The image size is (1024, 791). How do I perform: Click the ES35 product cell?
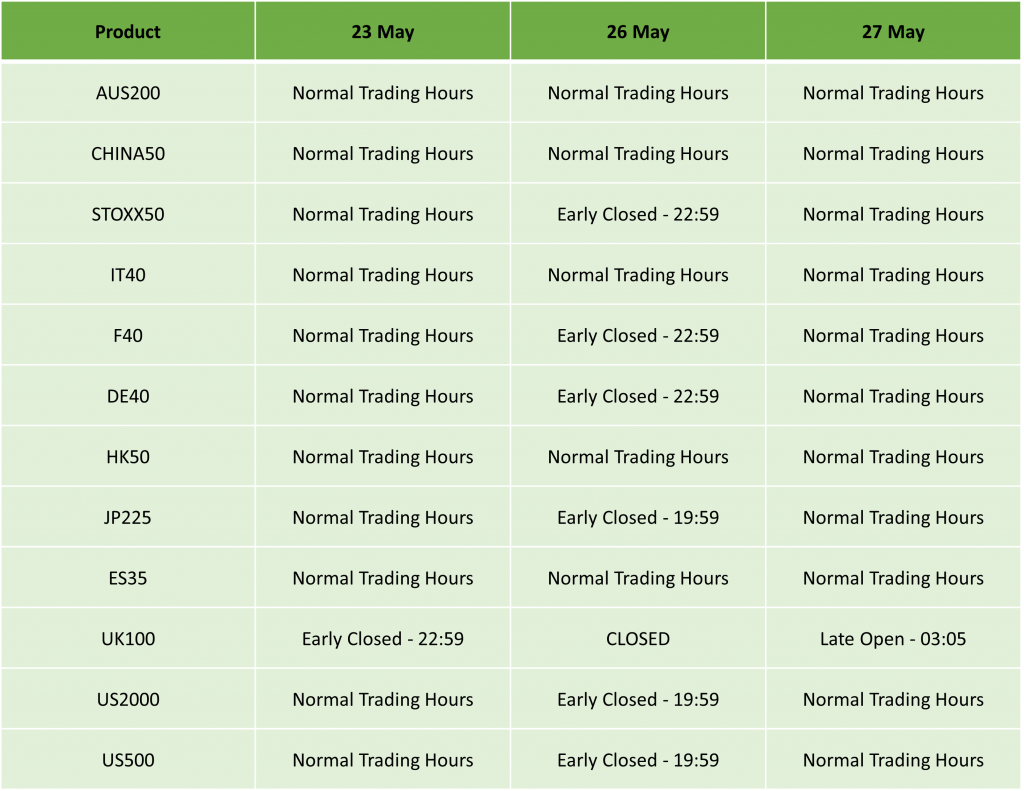click(128, 578)
